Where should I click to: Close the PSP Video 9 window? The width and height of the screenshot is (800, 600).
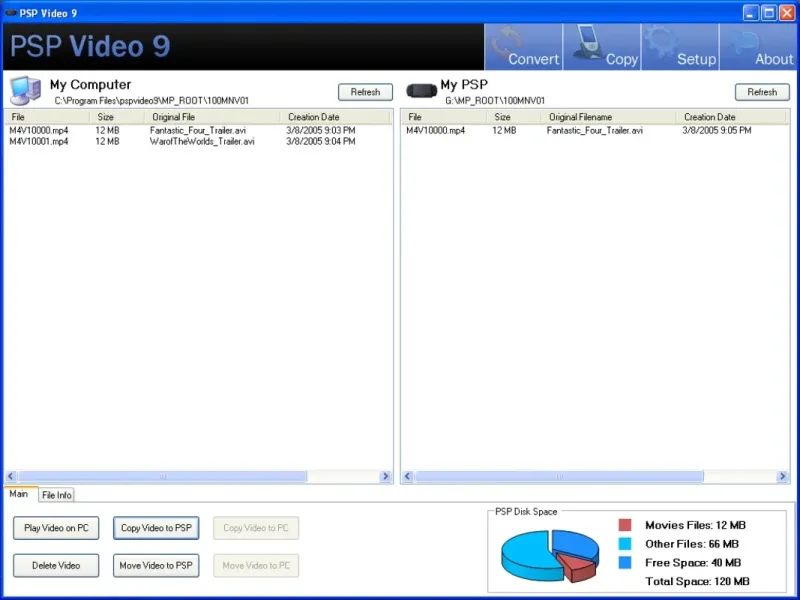click(787, 13)
